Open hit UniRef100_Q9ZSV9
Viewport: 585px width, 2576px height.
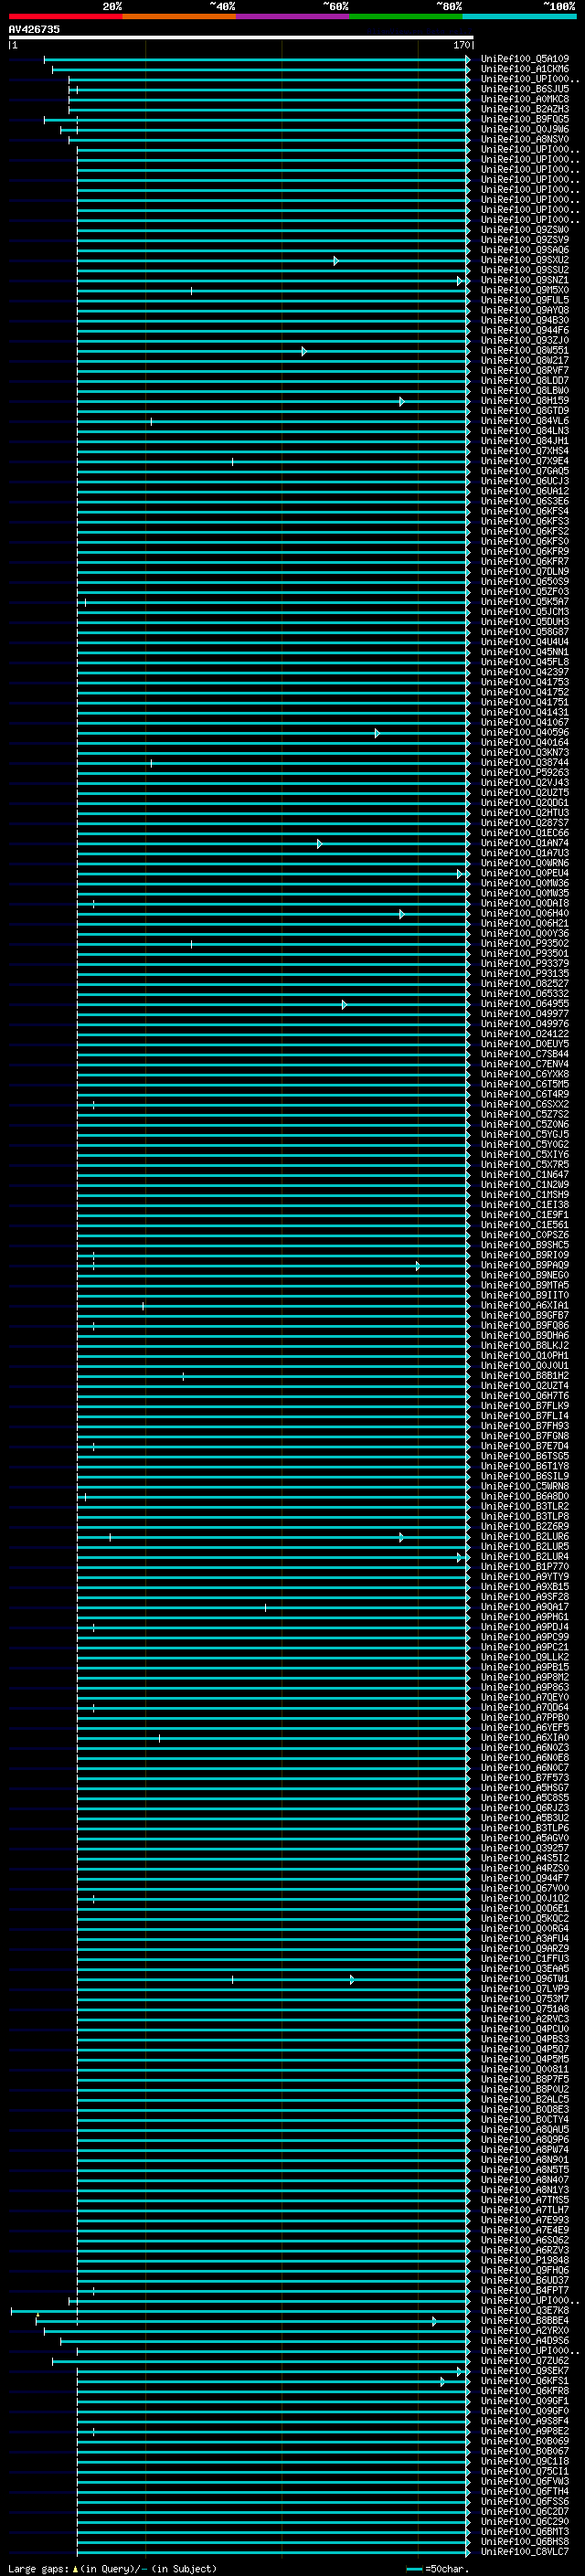tap(525, 240)
